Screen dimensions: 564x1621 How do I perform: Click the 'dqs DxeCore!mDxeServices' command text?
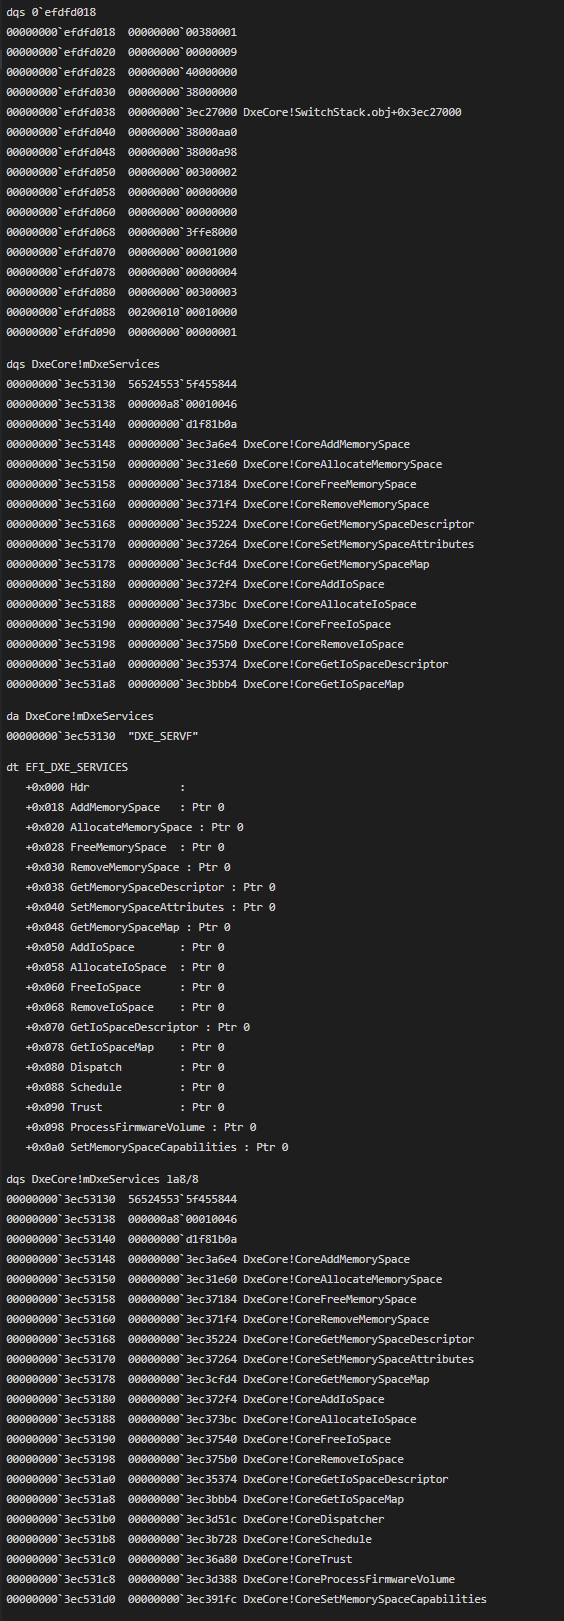coord(83,364)
